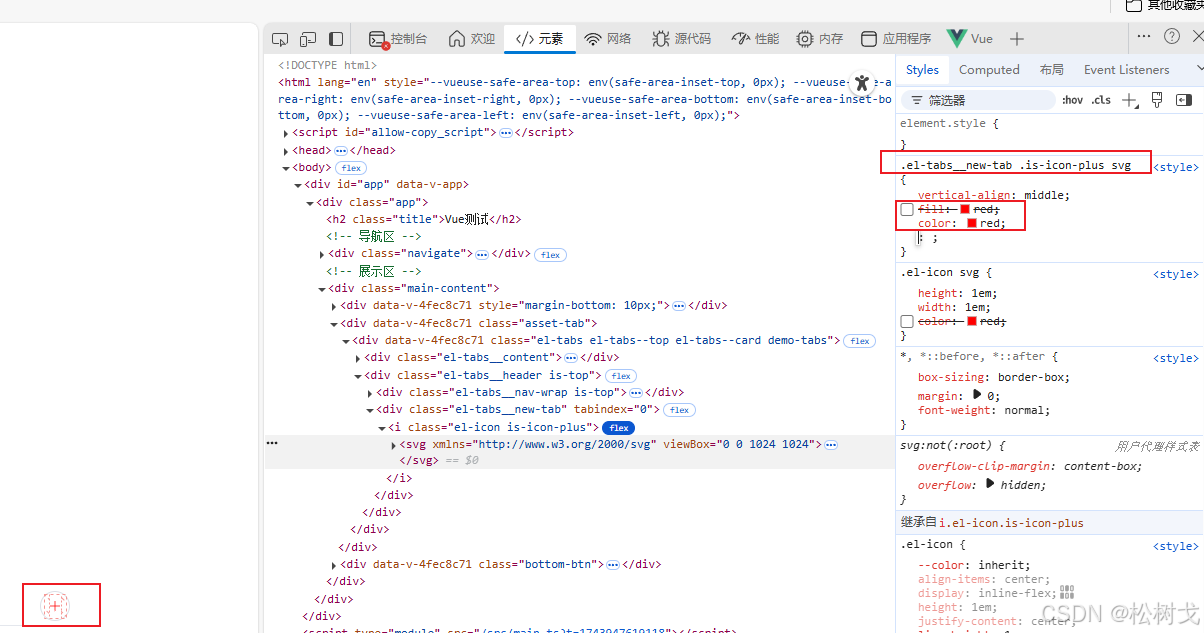Activate the inspect element picker icon

pyautogui.click(x=280, y=39)
